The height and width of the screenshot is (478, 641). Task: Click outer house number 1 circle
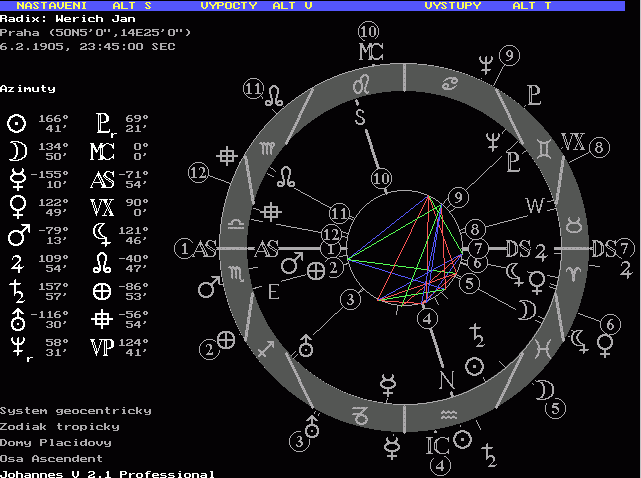click(183, 247)
